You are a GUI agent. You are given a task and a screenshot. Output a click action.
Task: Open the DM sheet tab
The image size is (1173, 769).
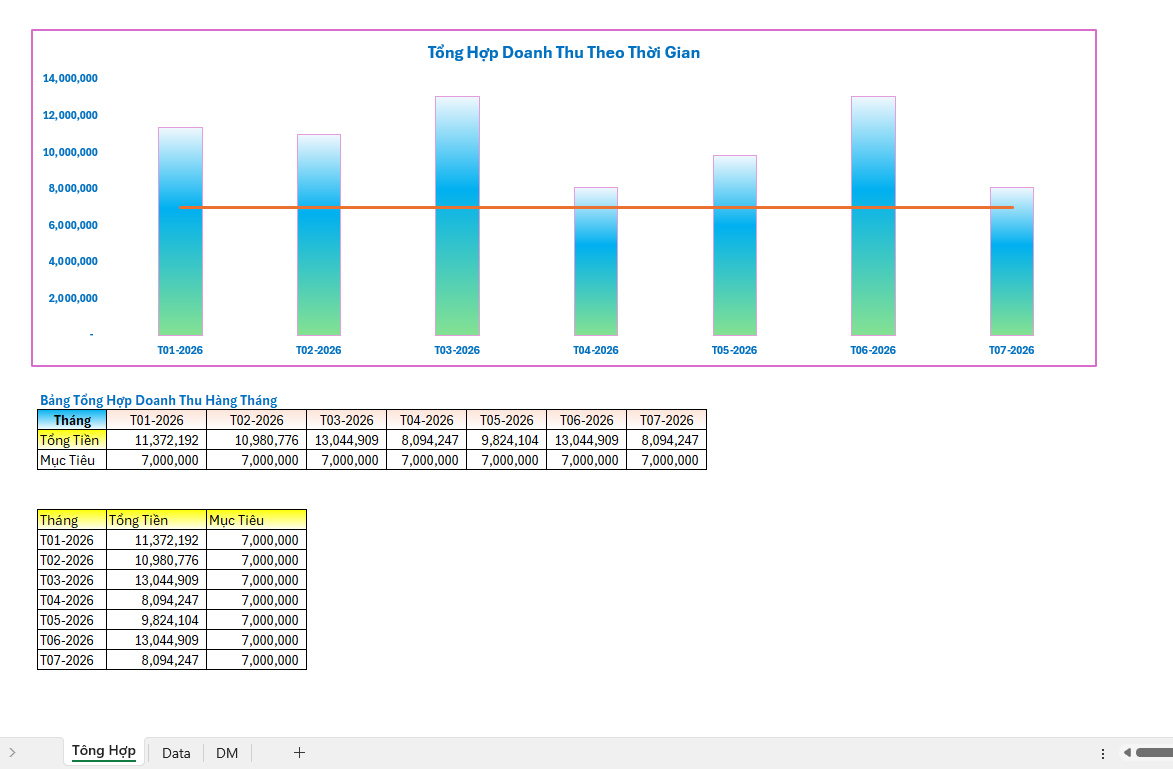(227, 753)
